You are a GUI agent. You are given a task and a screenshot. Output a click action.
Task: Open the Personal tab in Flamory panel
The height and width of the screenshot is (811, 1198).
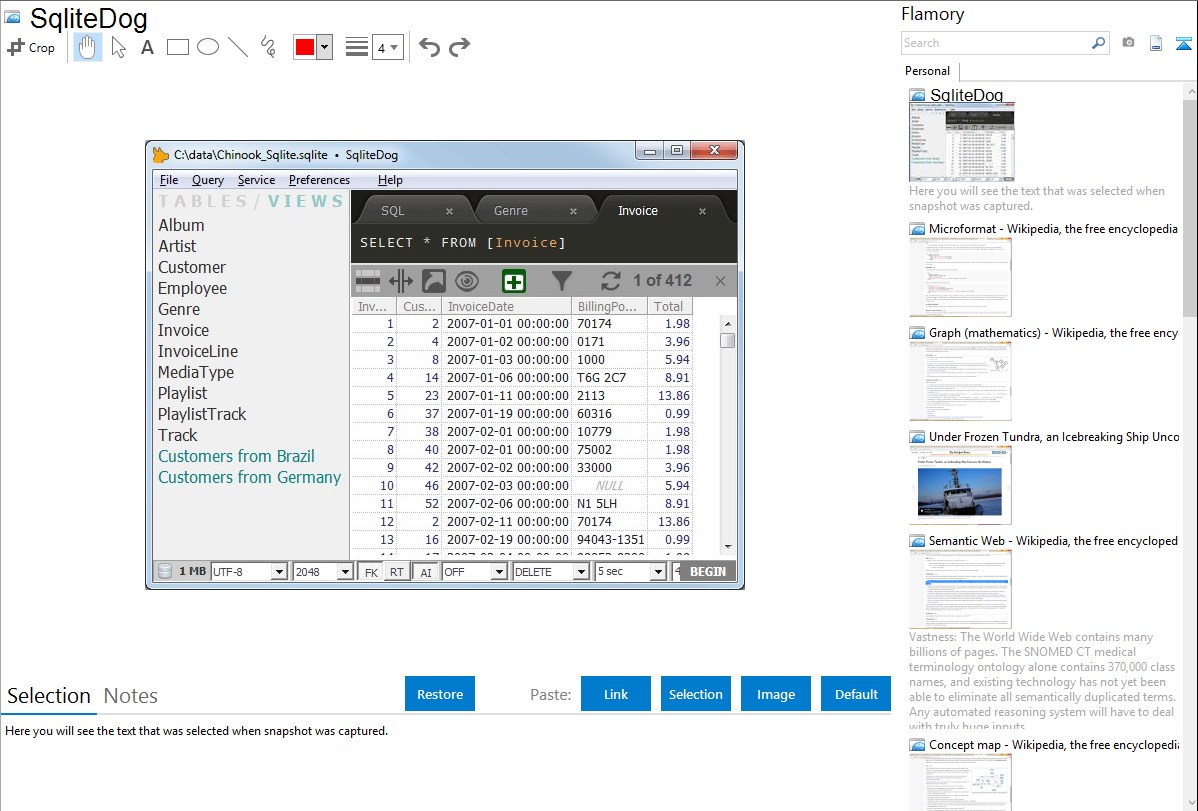[x=927, y=71]
